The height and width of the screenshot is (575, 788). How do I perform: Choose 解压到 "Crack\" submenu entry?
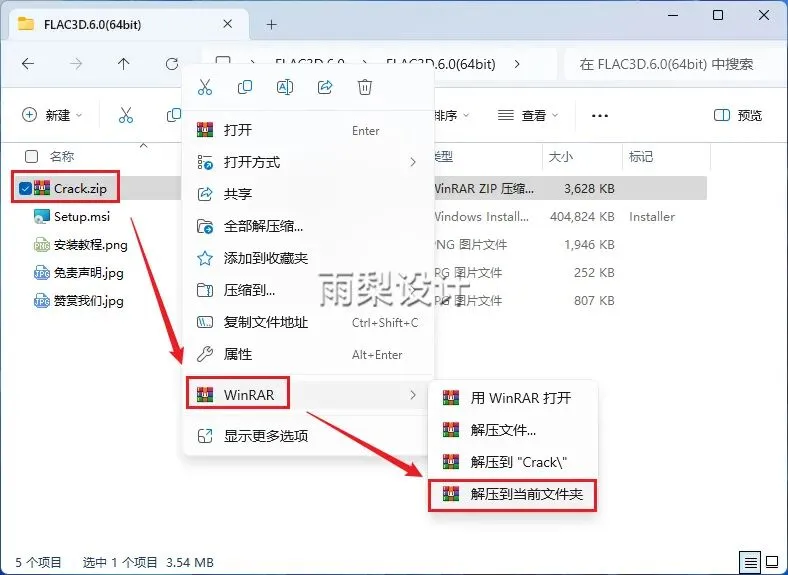point(513,462)
